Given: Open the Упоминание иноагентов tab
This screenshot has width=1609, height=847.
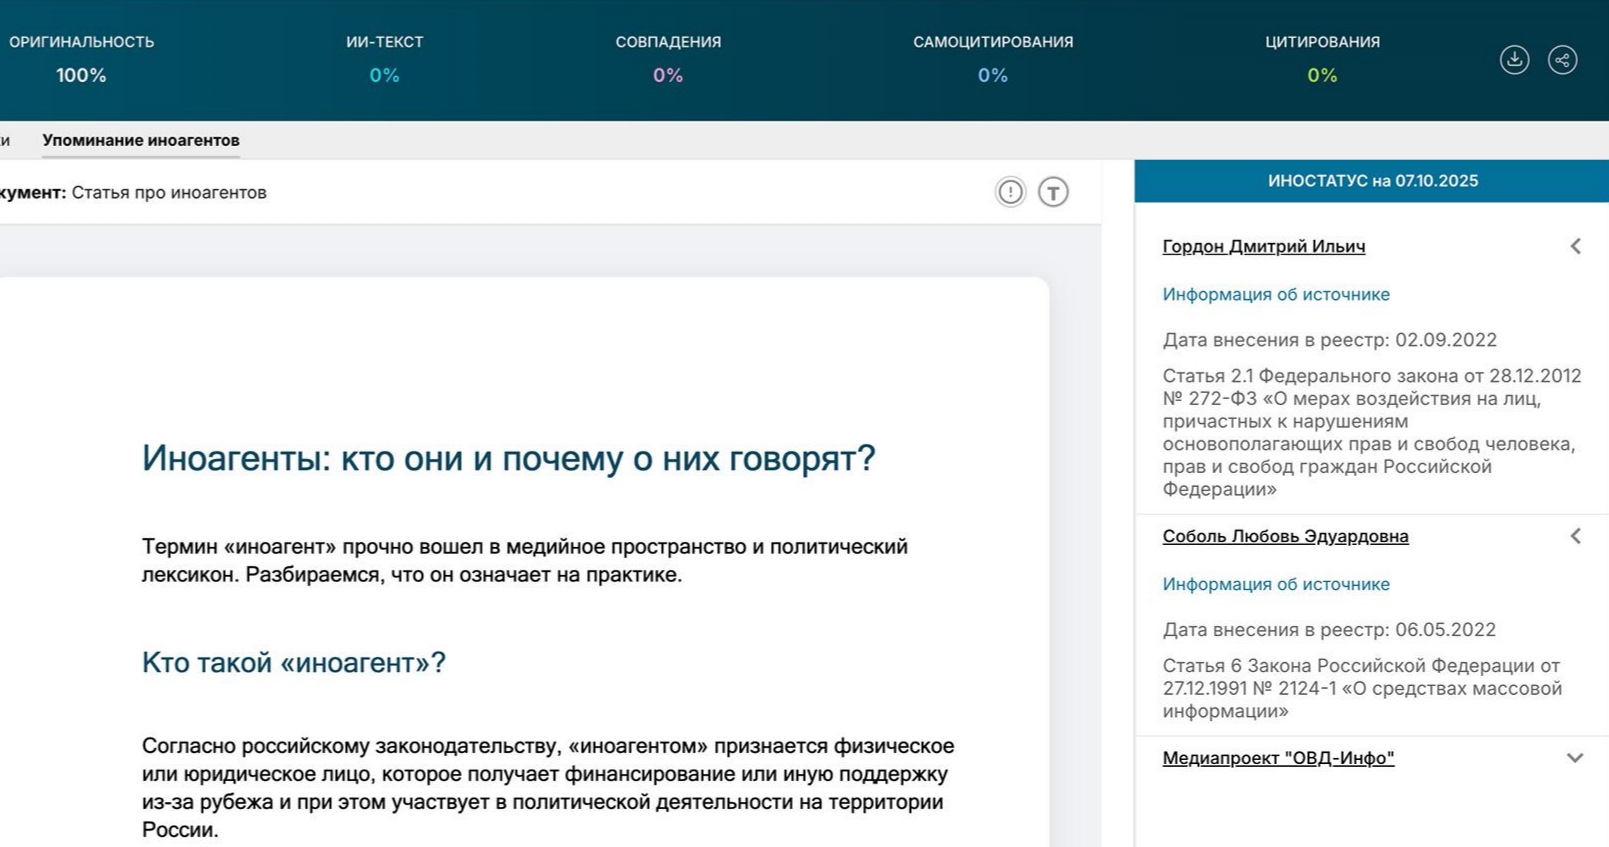Looking at the screenshot, I should tap(141, 140).
